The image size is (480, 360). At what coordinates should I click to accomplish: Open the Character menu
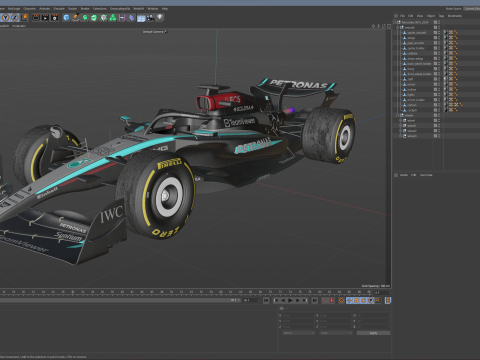click(x=30, y=9)
